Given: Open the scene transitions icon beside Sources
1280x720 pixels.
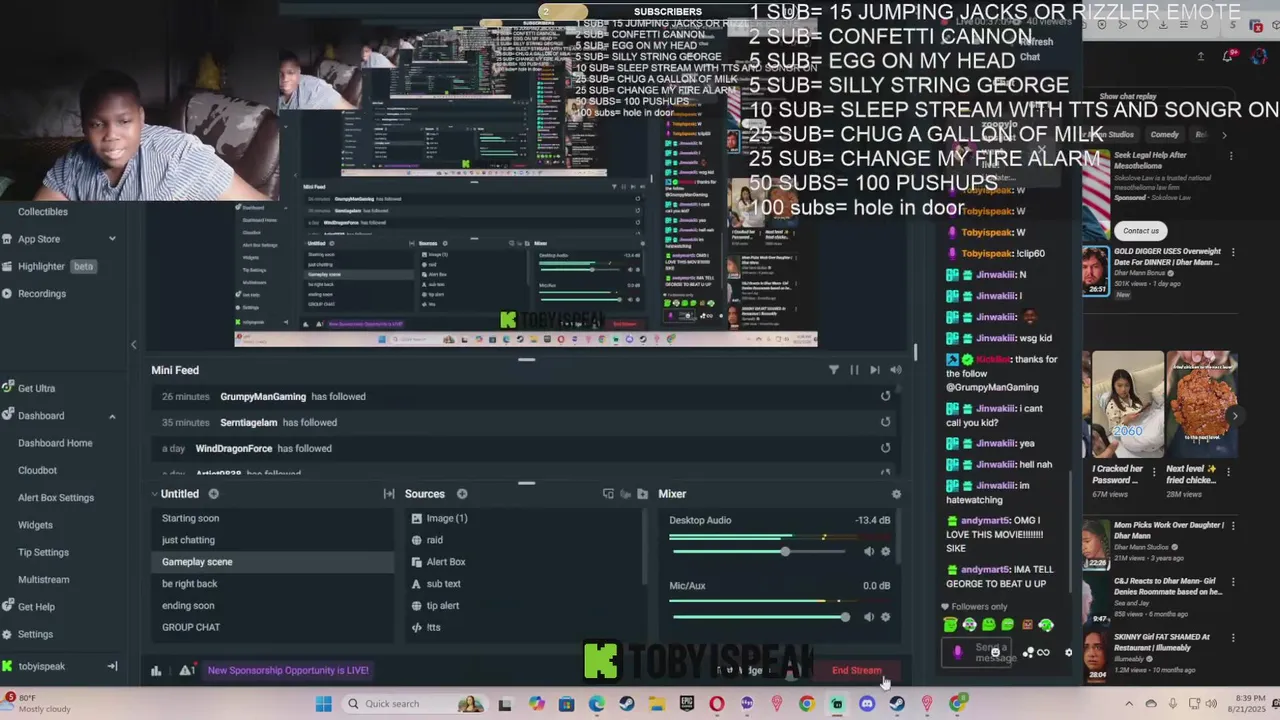Looking at the screenshot, I should click(x=389, y=494).
